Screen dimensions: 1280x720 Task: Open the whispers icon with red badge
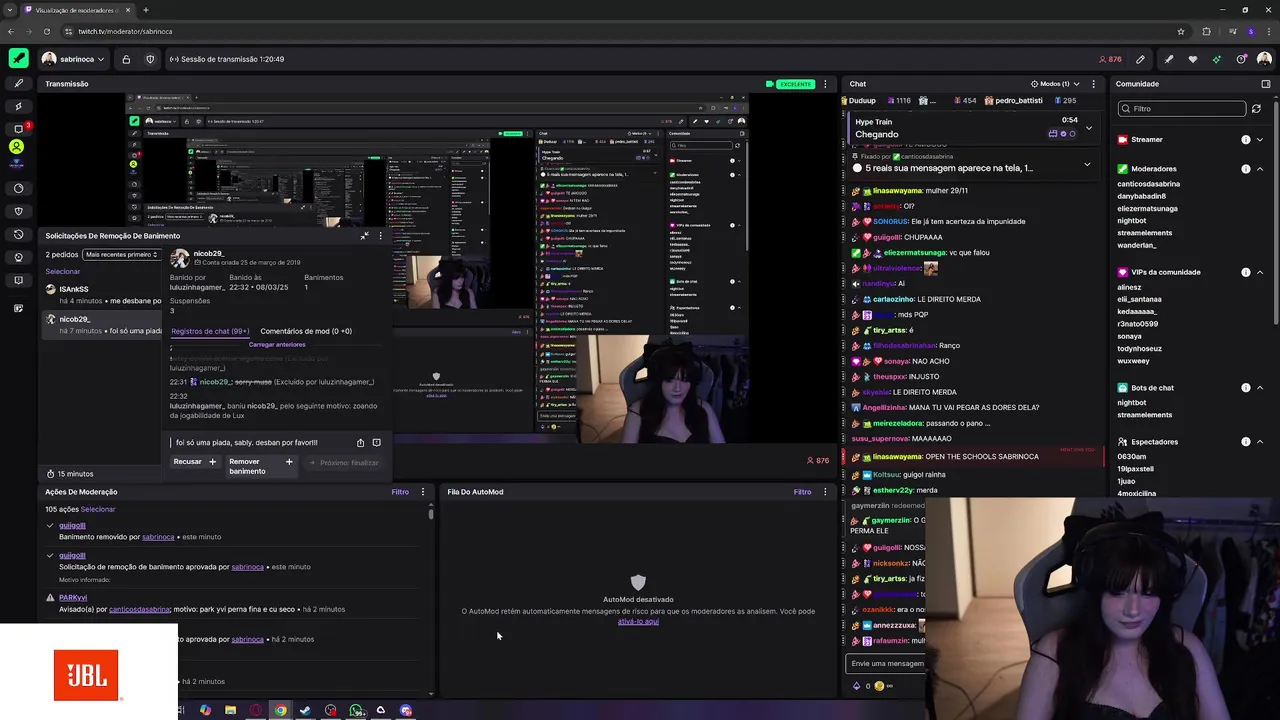pos(18,128)
